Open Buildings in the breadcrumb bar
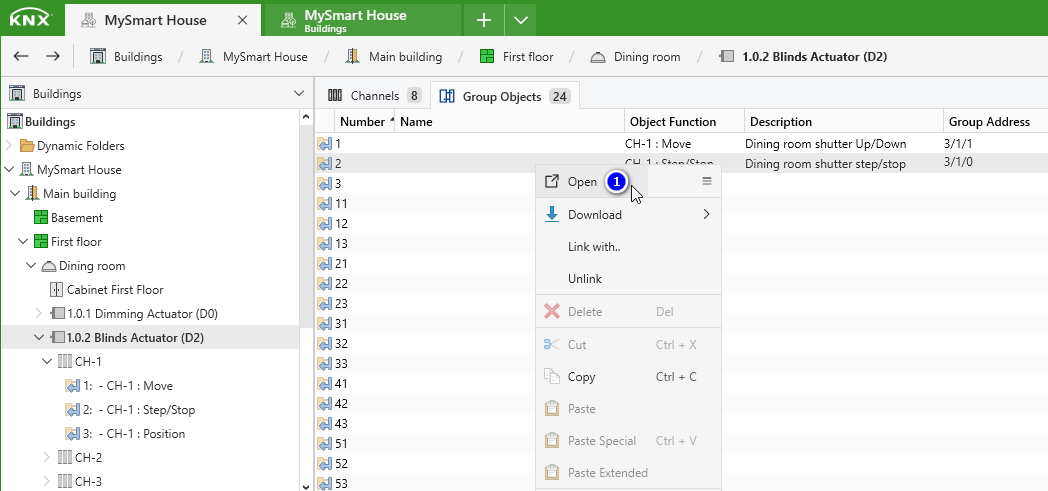Image resolution: width=1048 pixels, height=491 pixels. click(126, 57)
